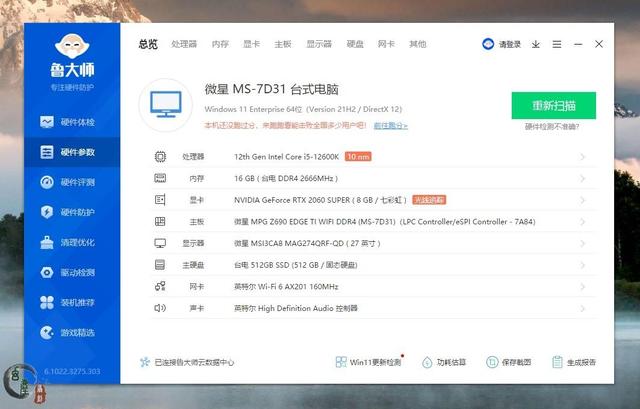Image resolution: width=640 pixels, height=409 pixels.
Task: Open 游戏精选 games section
Action: (x=67, y=333)
